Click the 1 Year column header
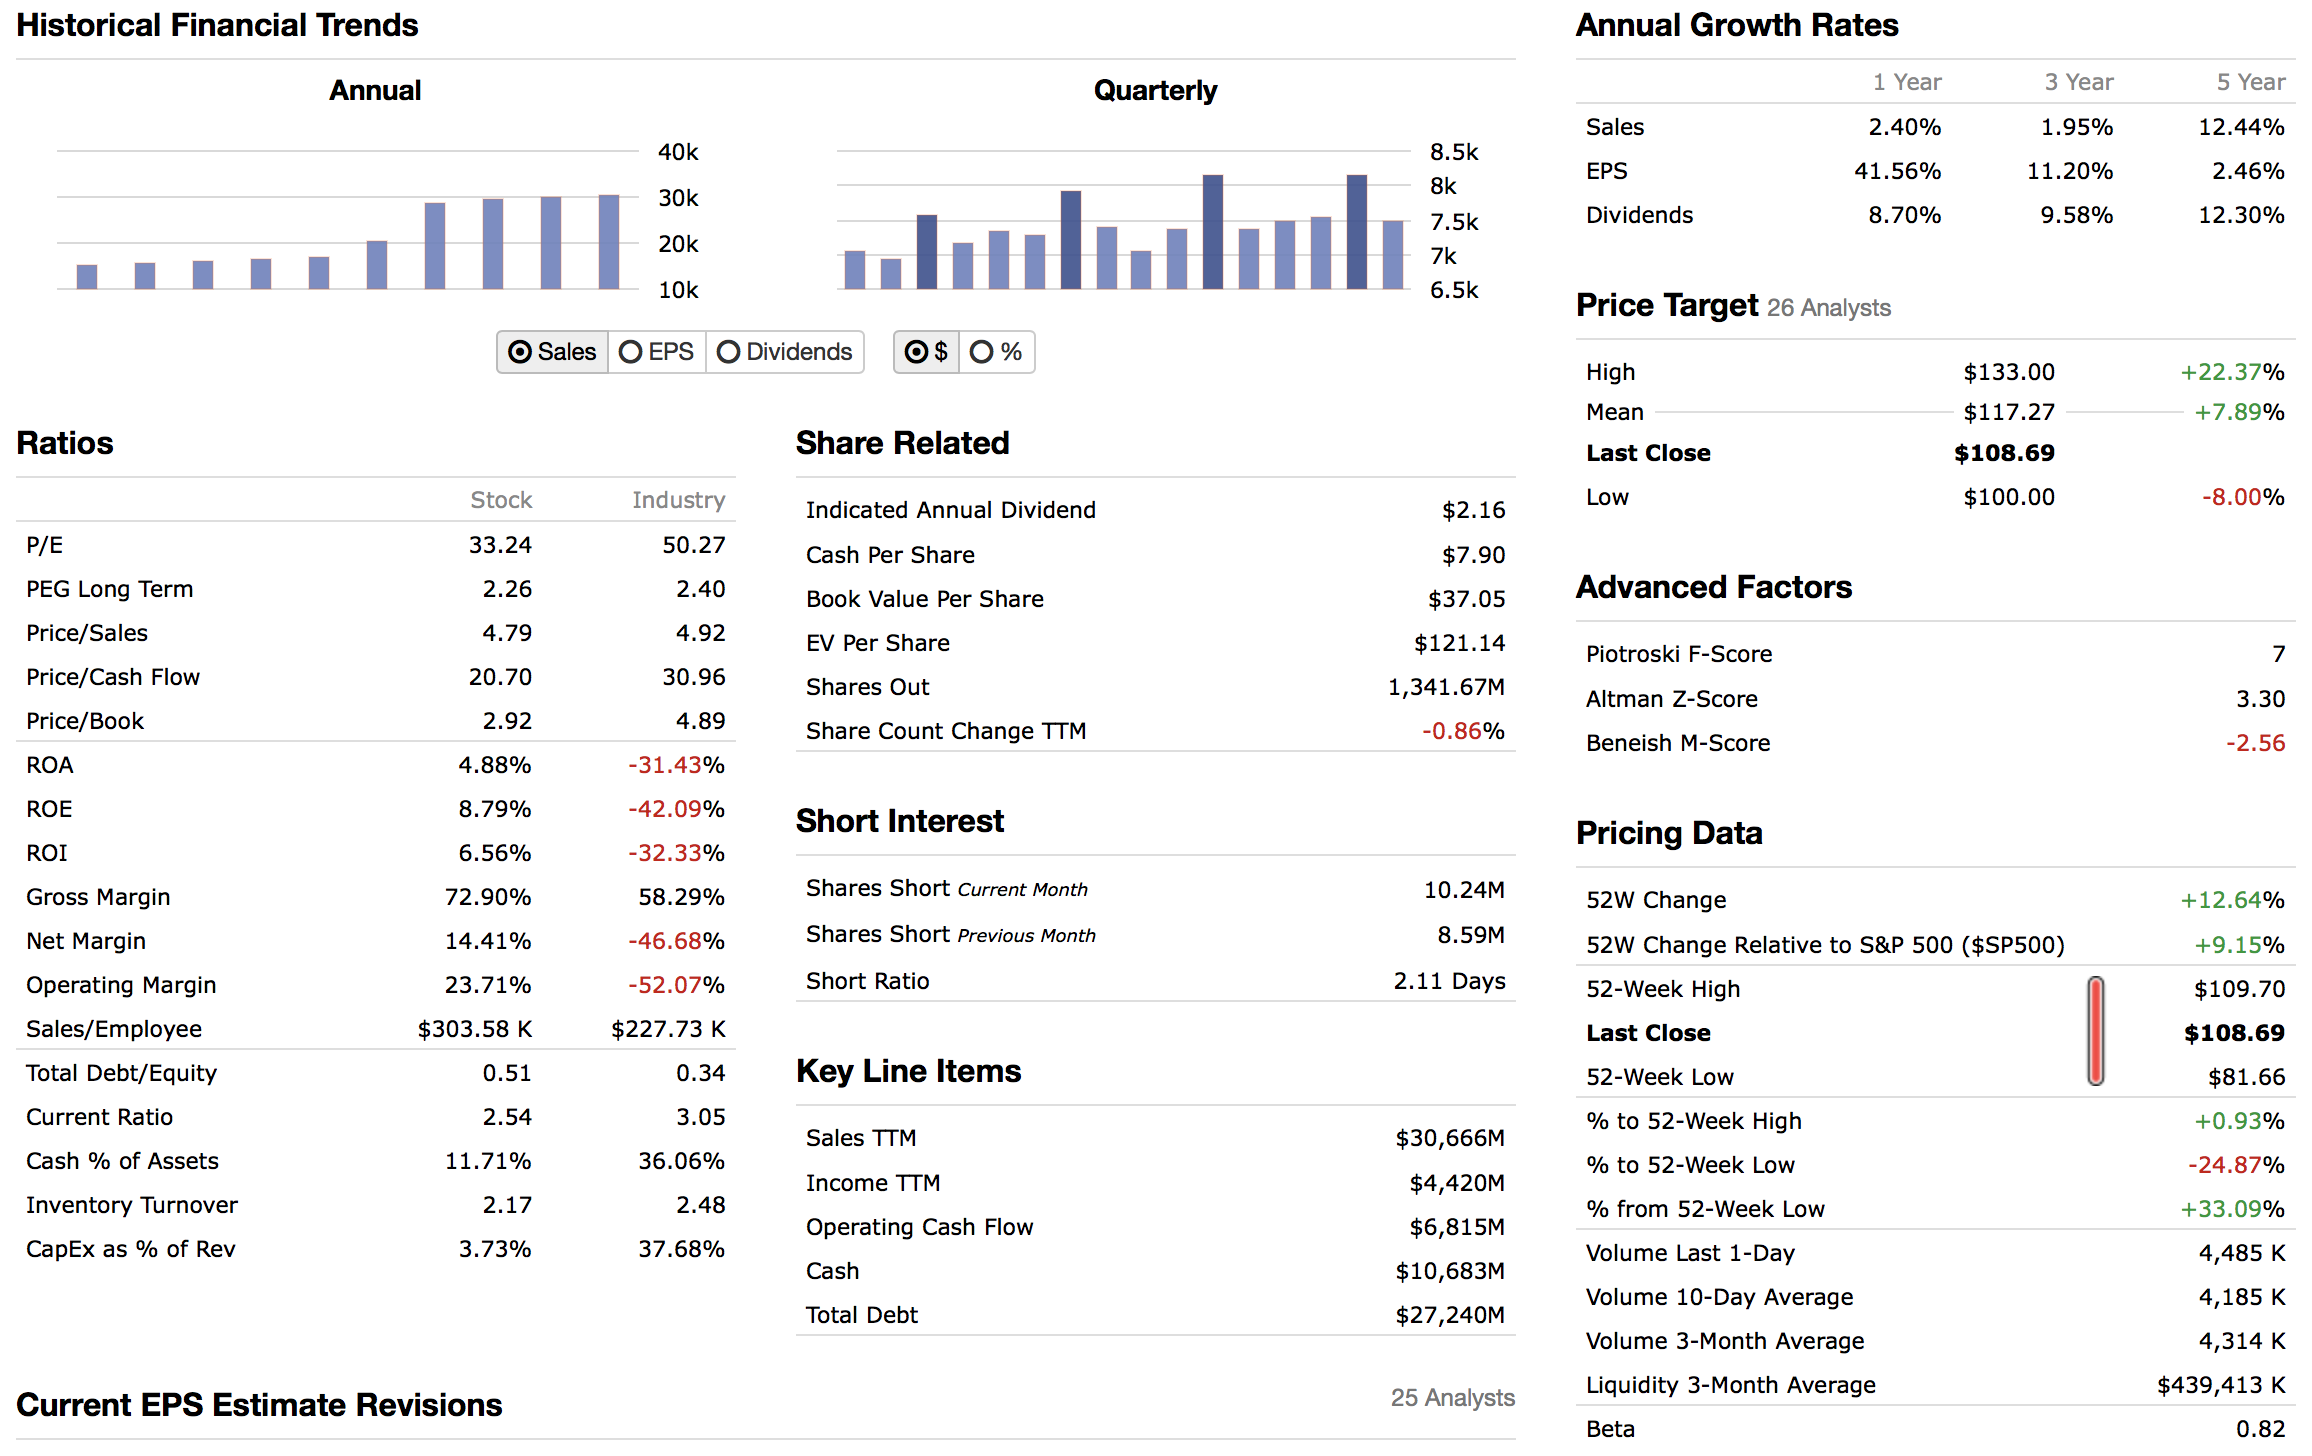Screen dimensions: 2312x1456 click(1906, 82)
